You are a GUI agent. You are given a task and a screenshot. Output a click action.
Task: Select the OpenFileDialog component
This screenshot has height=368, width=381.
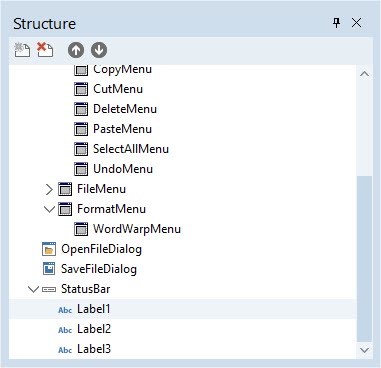[x=101, y=249]
